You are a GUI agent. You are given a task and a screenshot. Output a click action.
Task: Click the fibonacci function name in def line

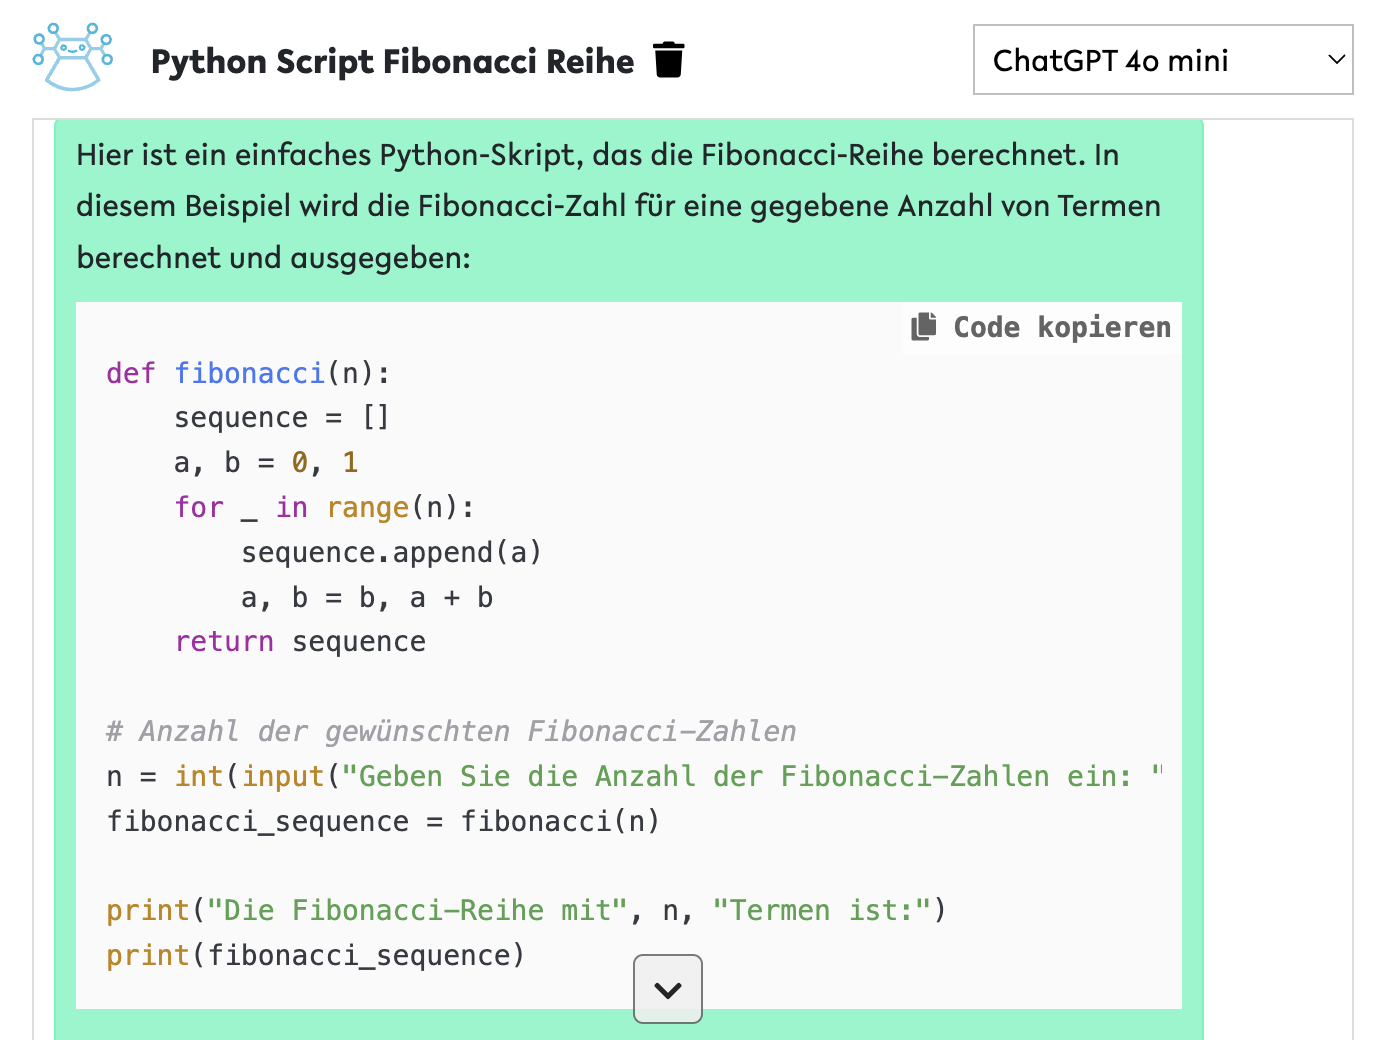click(x=249, y=373)
